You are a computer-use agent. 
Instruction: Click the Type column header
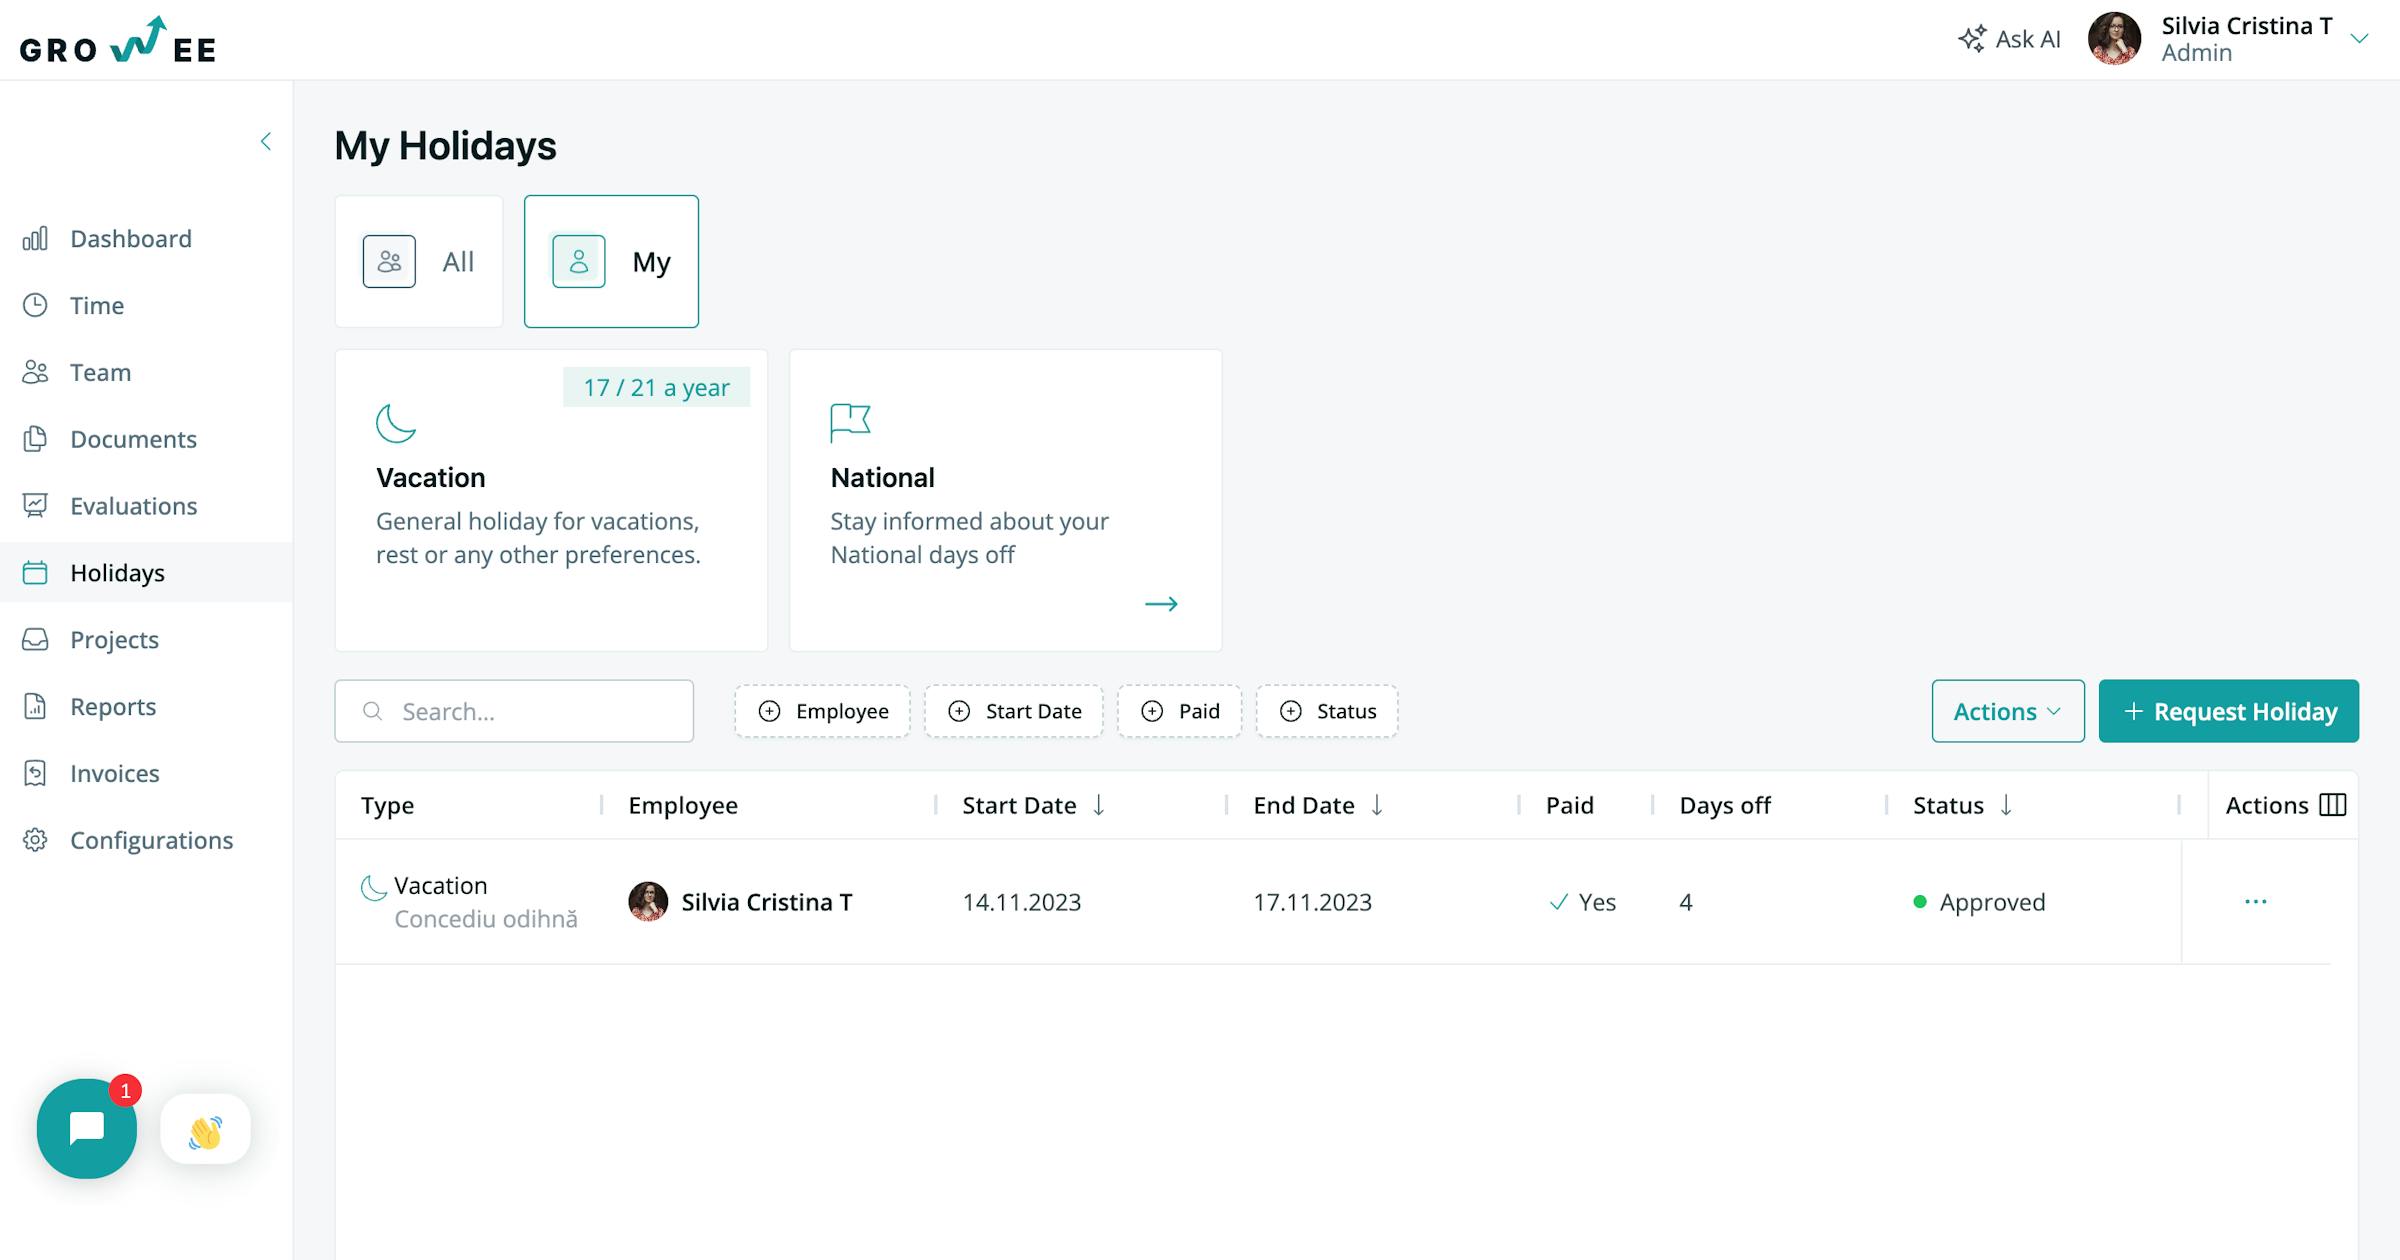click(x=387, y=805)
